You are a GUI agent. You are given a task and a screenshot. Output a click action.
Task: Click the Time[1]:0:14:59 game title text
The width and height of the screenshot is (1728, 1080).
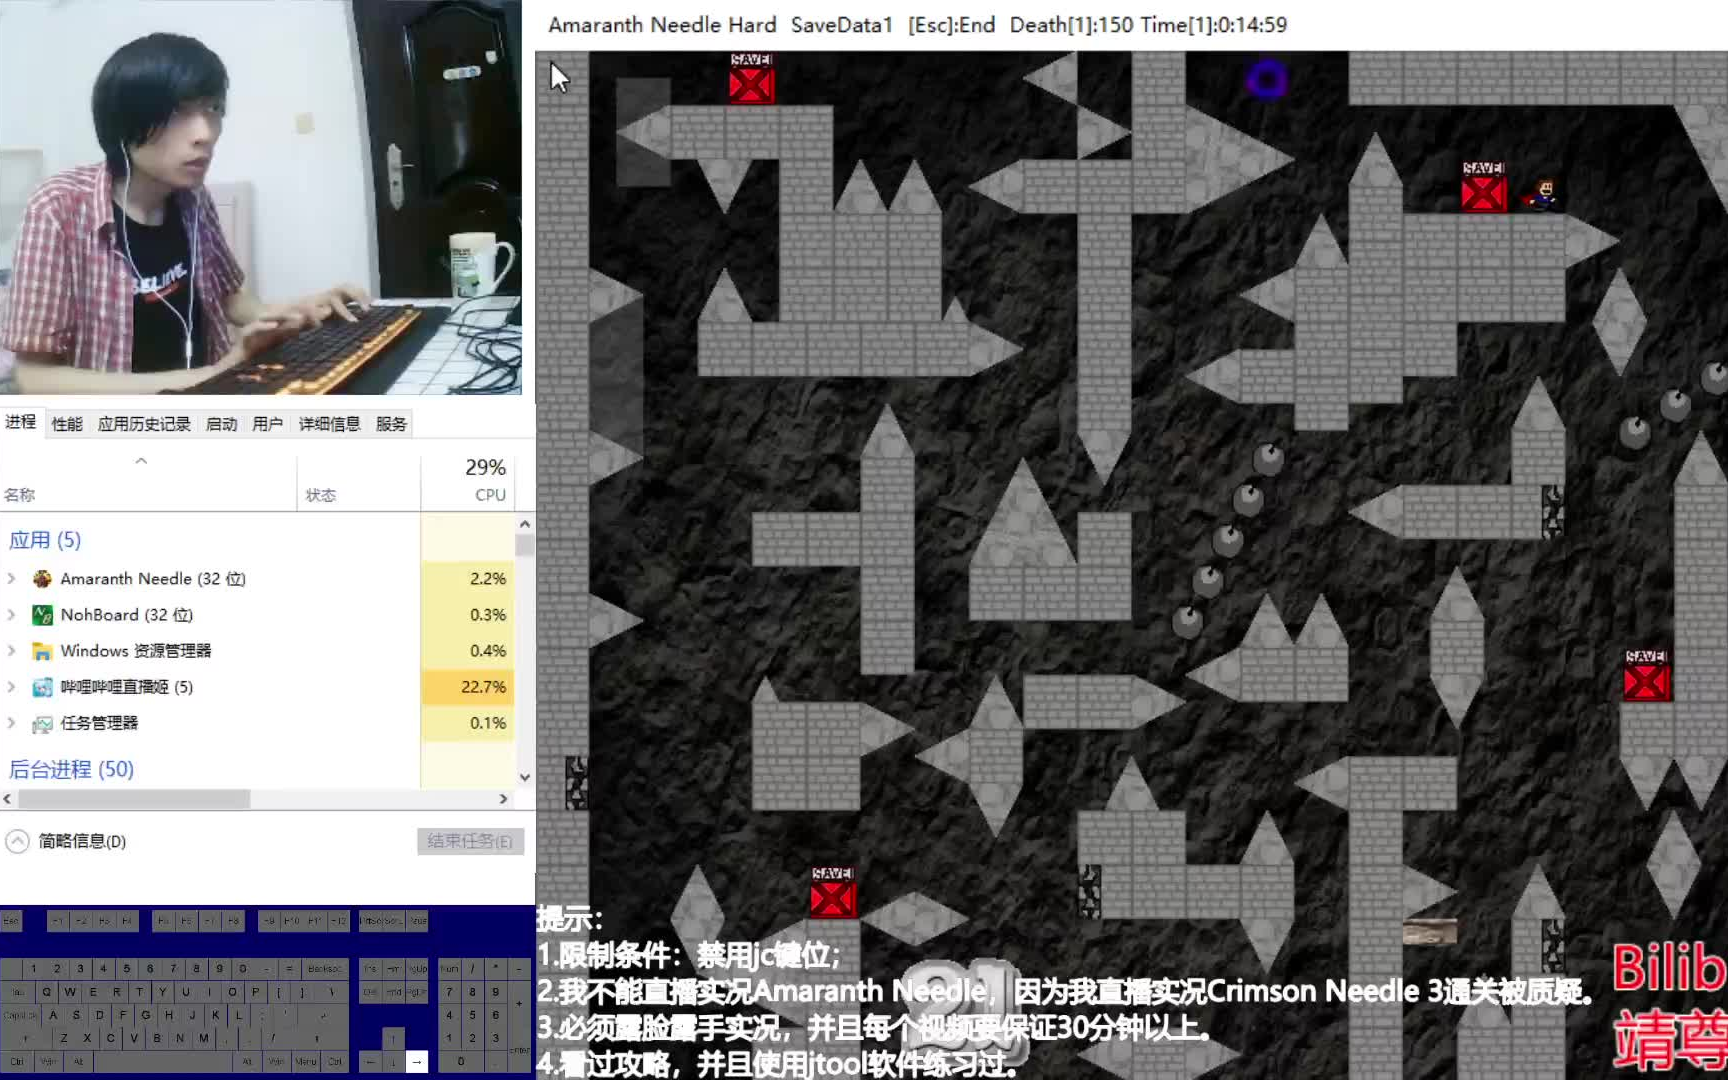pos(1213,25)
